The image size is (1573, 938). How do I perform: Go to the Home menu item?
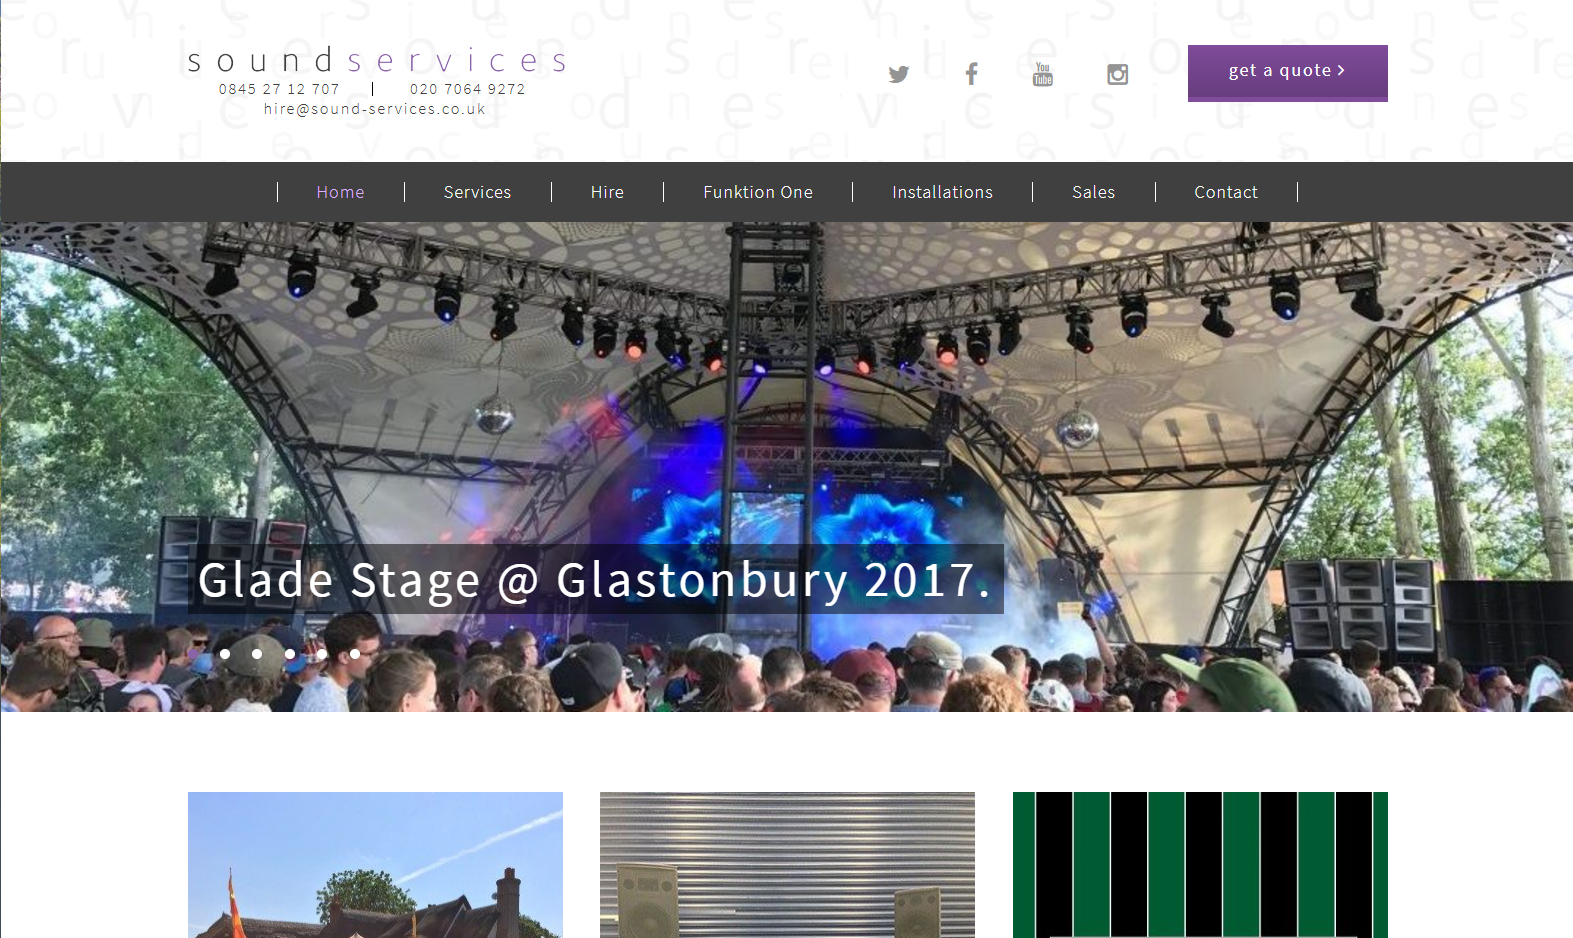click(x=340, y=192)
